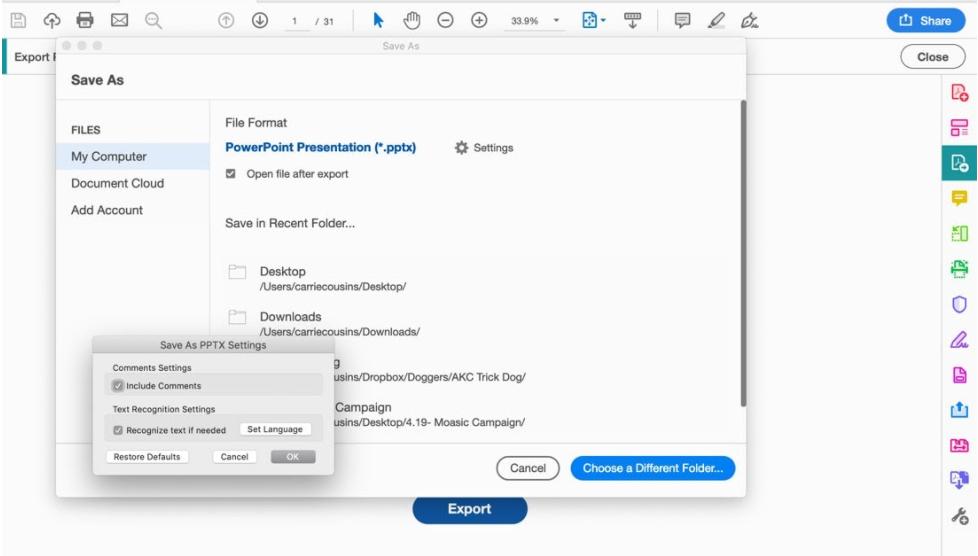Click the Save file icon in toolbar
This screenshot has height=556, width=978.
click(18, 21)
